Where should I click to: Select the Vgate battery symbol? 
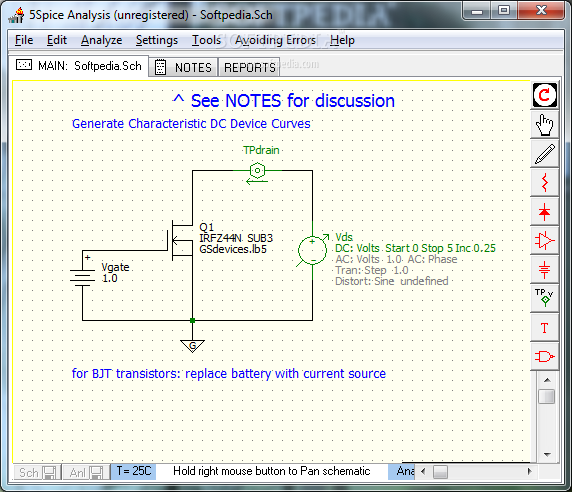[x=83, y=278]
